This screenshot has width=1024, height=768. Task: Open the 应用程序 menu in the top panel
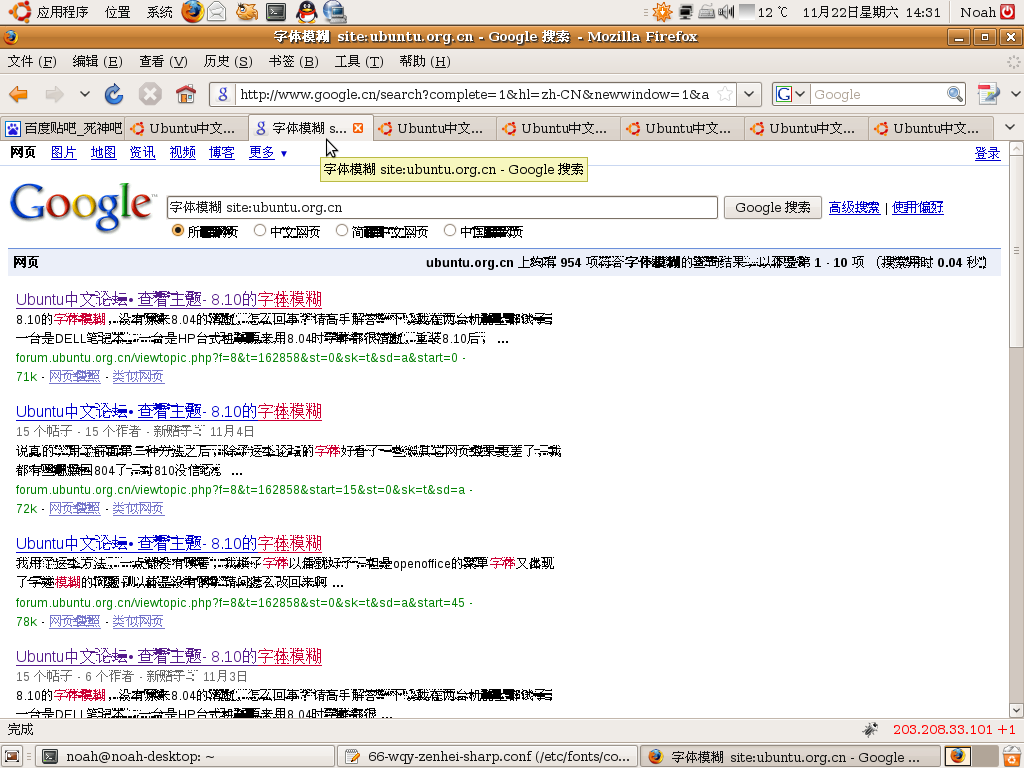click(62, 12)
